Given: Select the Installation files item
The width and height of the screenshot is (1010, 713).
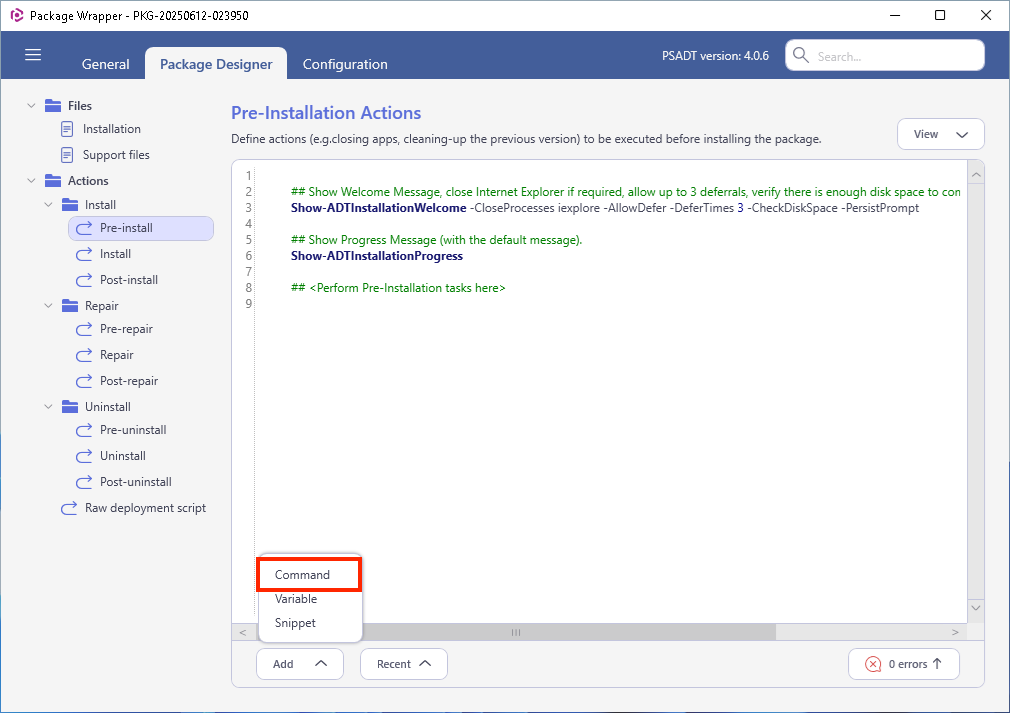Looking at the screenshot, I should tap(111, 129).
